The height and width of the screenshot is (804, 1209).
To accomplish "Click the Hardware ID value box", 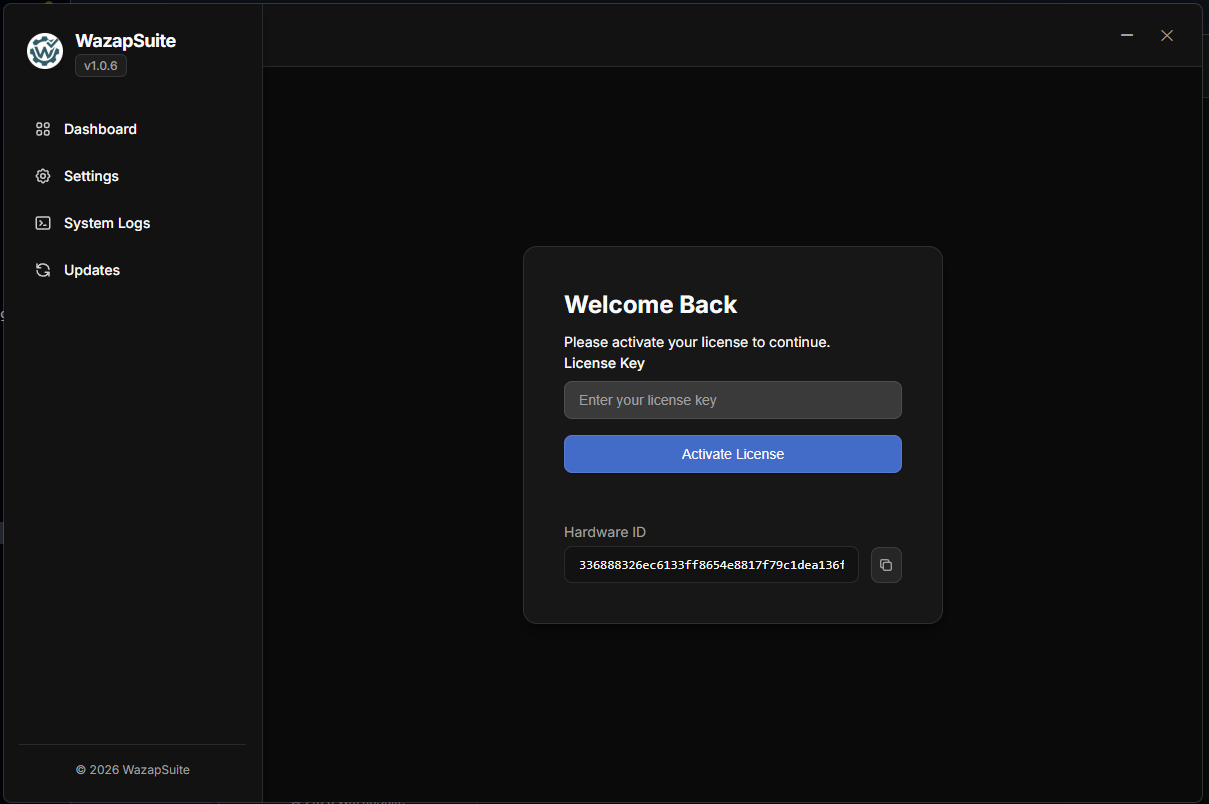I will point(711,565).
